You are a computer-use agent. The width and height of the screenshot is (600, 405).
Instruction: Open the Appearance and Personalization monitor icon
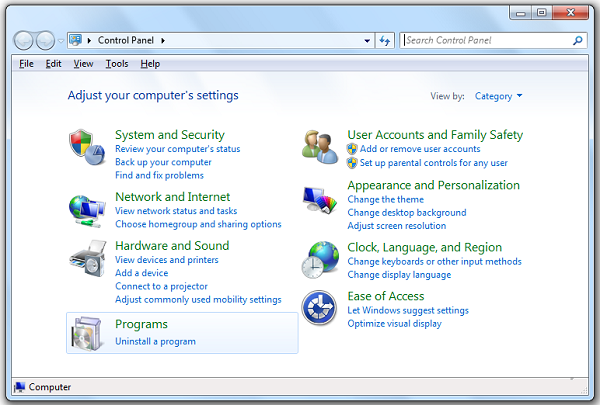[x=320, y=200]
